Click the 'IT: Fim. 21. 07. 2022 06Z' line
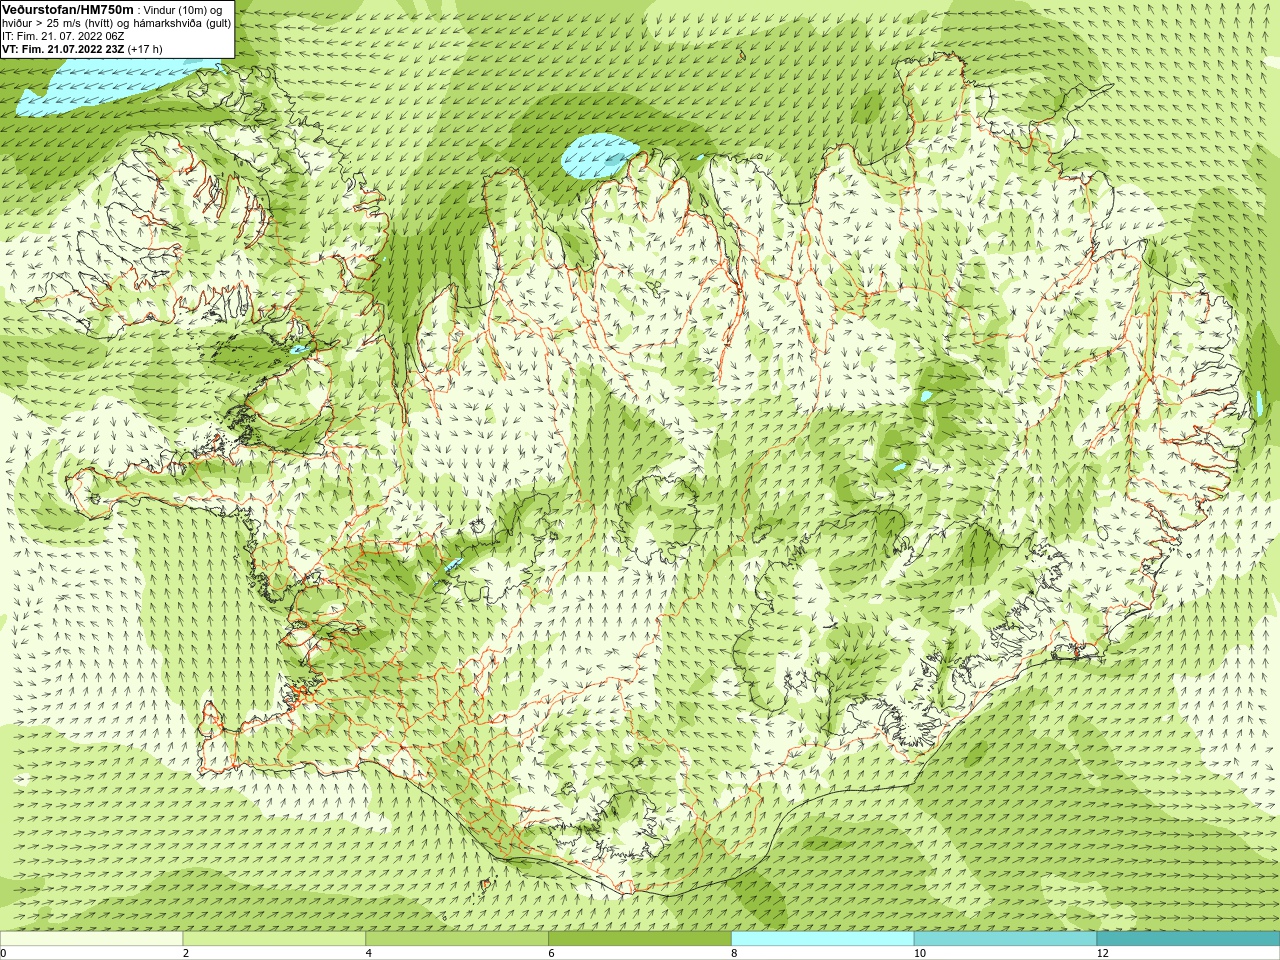The image size is (1280, 960). click(63, 36)
